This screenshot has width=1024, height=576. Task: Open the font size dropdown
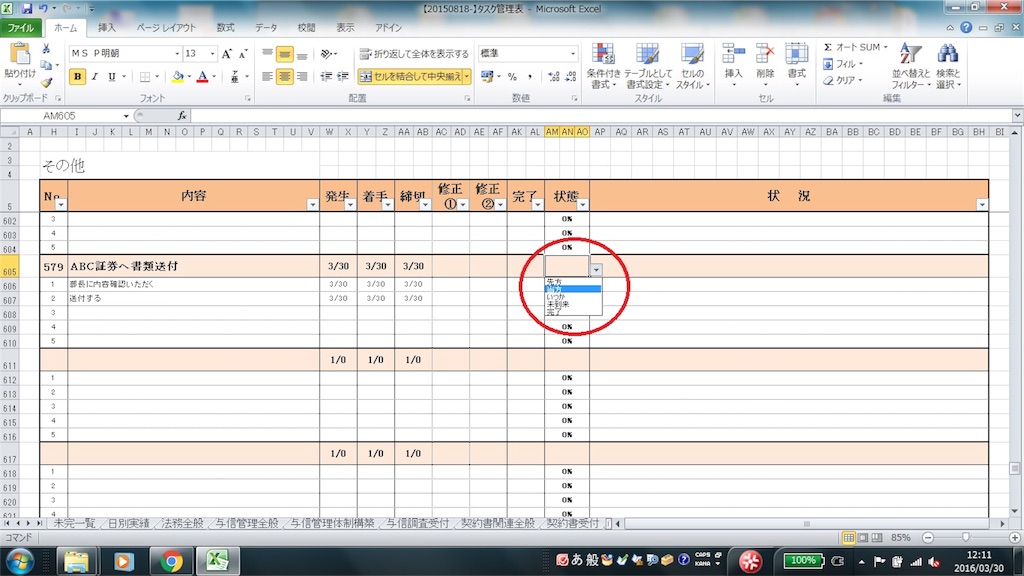(212, 54)
